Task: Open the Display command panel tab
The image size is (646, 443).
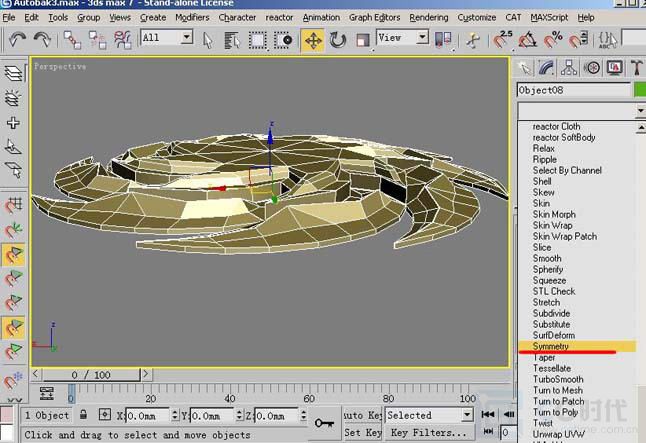Action: [x=614, y=68]
